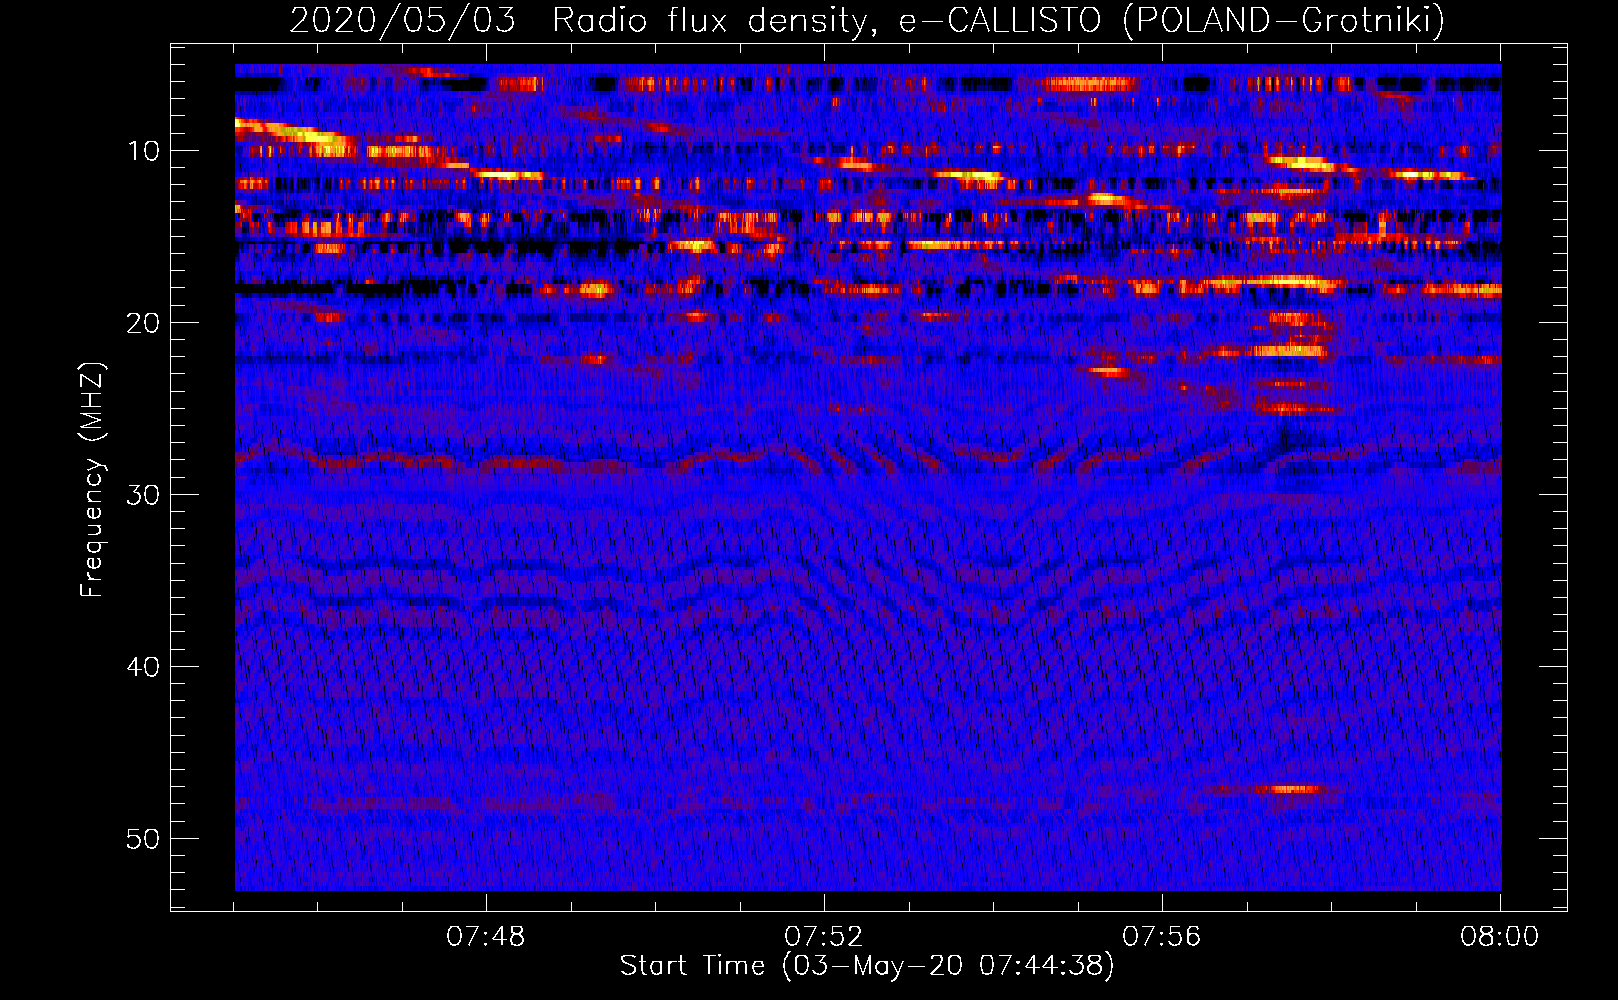Click the 07:52 time tick label
The height and width of the screenshot is (1000, 1618).
pos(824,937)
